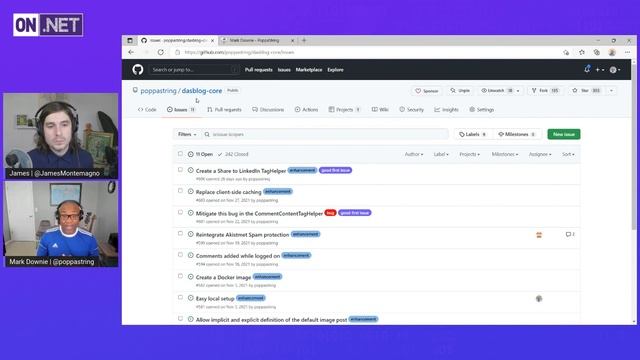
Task: Click the Unpin button
Action: click(460, 91)
